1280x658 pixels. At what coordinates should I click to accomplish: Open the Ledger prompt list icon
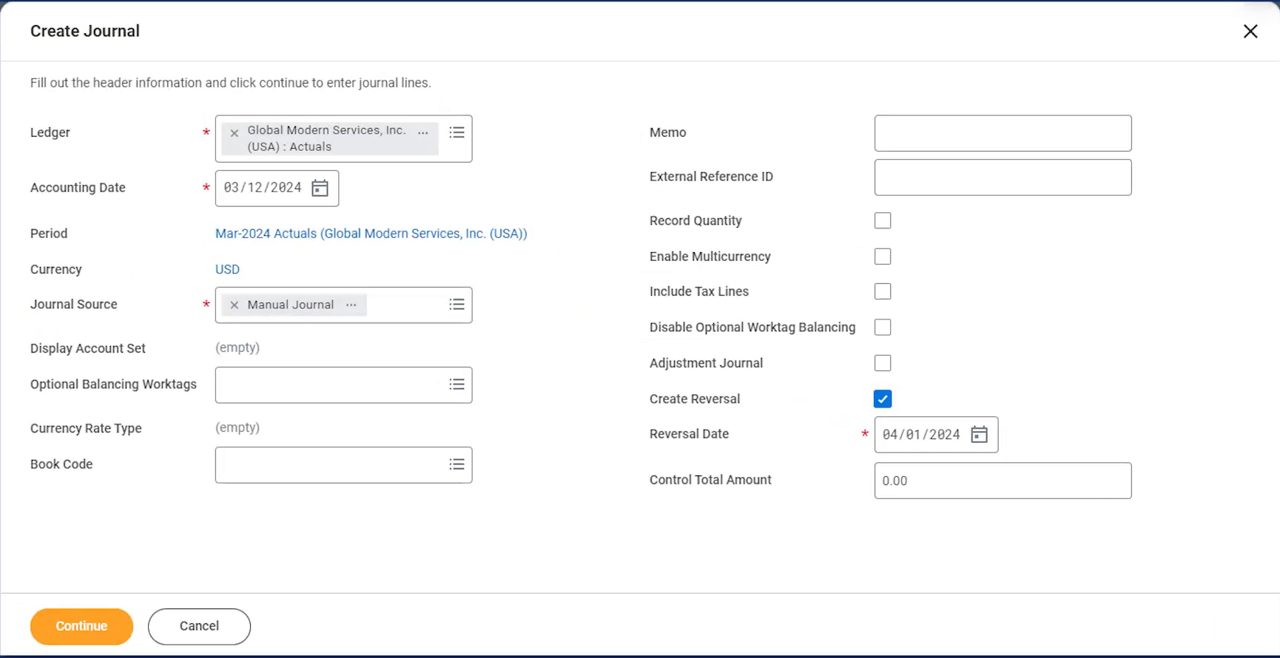[x=456, y=132]
